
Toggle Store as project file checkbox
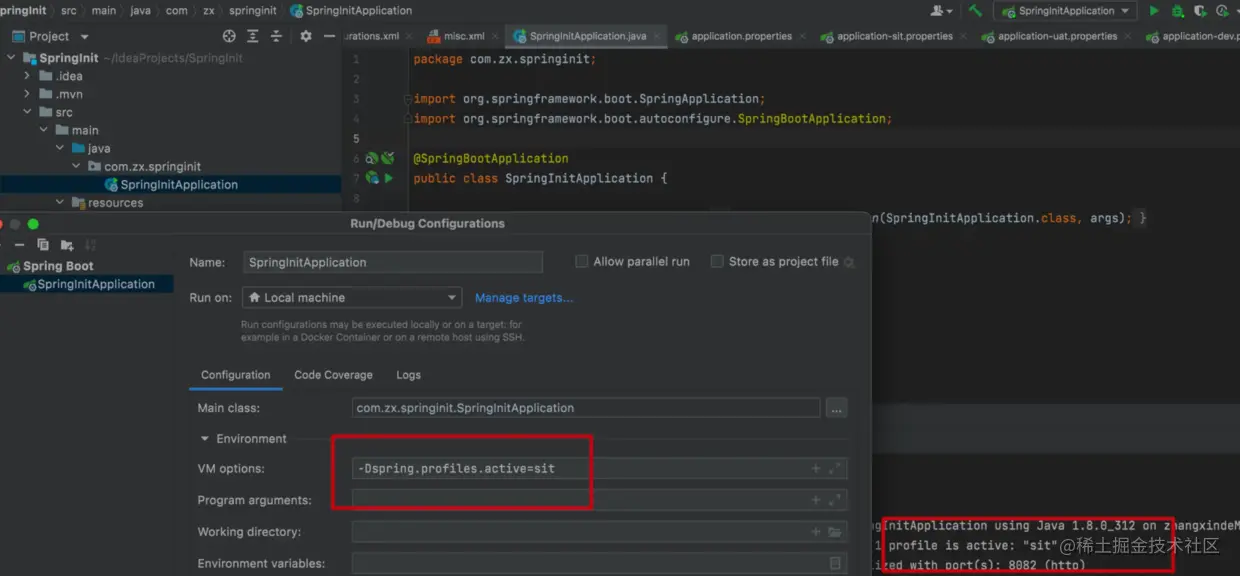(716, 261)
